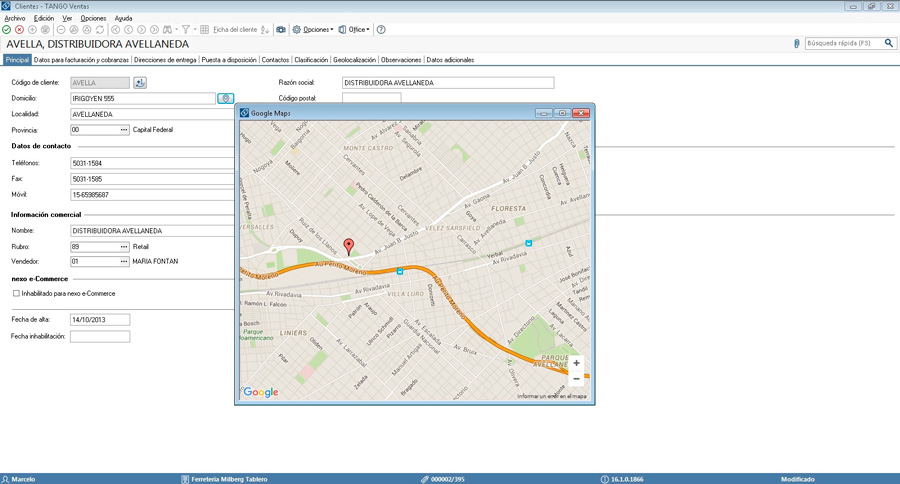Image resolution: width=900 pixels, height=484 pixels.
Task: Open the Ayuda menu
Action: (123, 18)
